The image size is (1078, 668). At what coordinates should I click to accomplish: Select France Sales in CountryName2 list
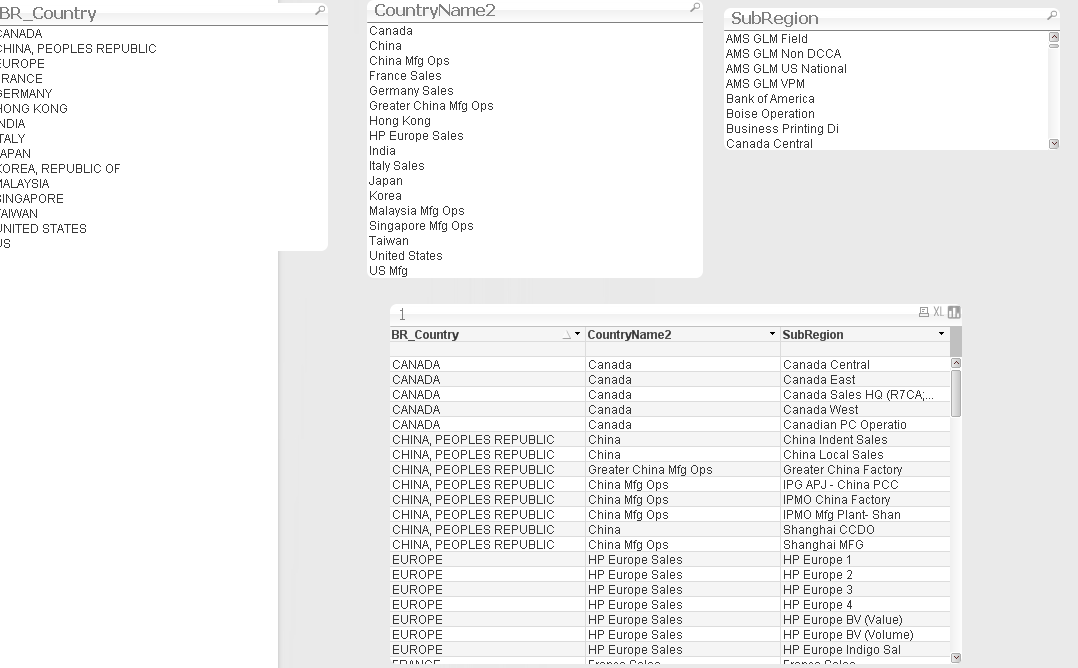point(405,76)
